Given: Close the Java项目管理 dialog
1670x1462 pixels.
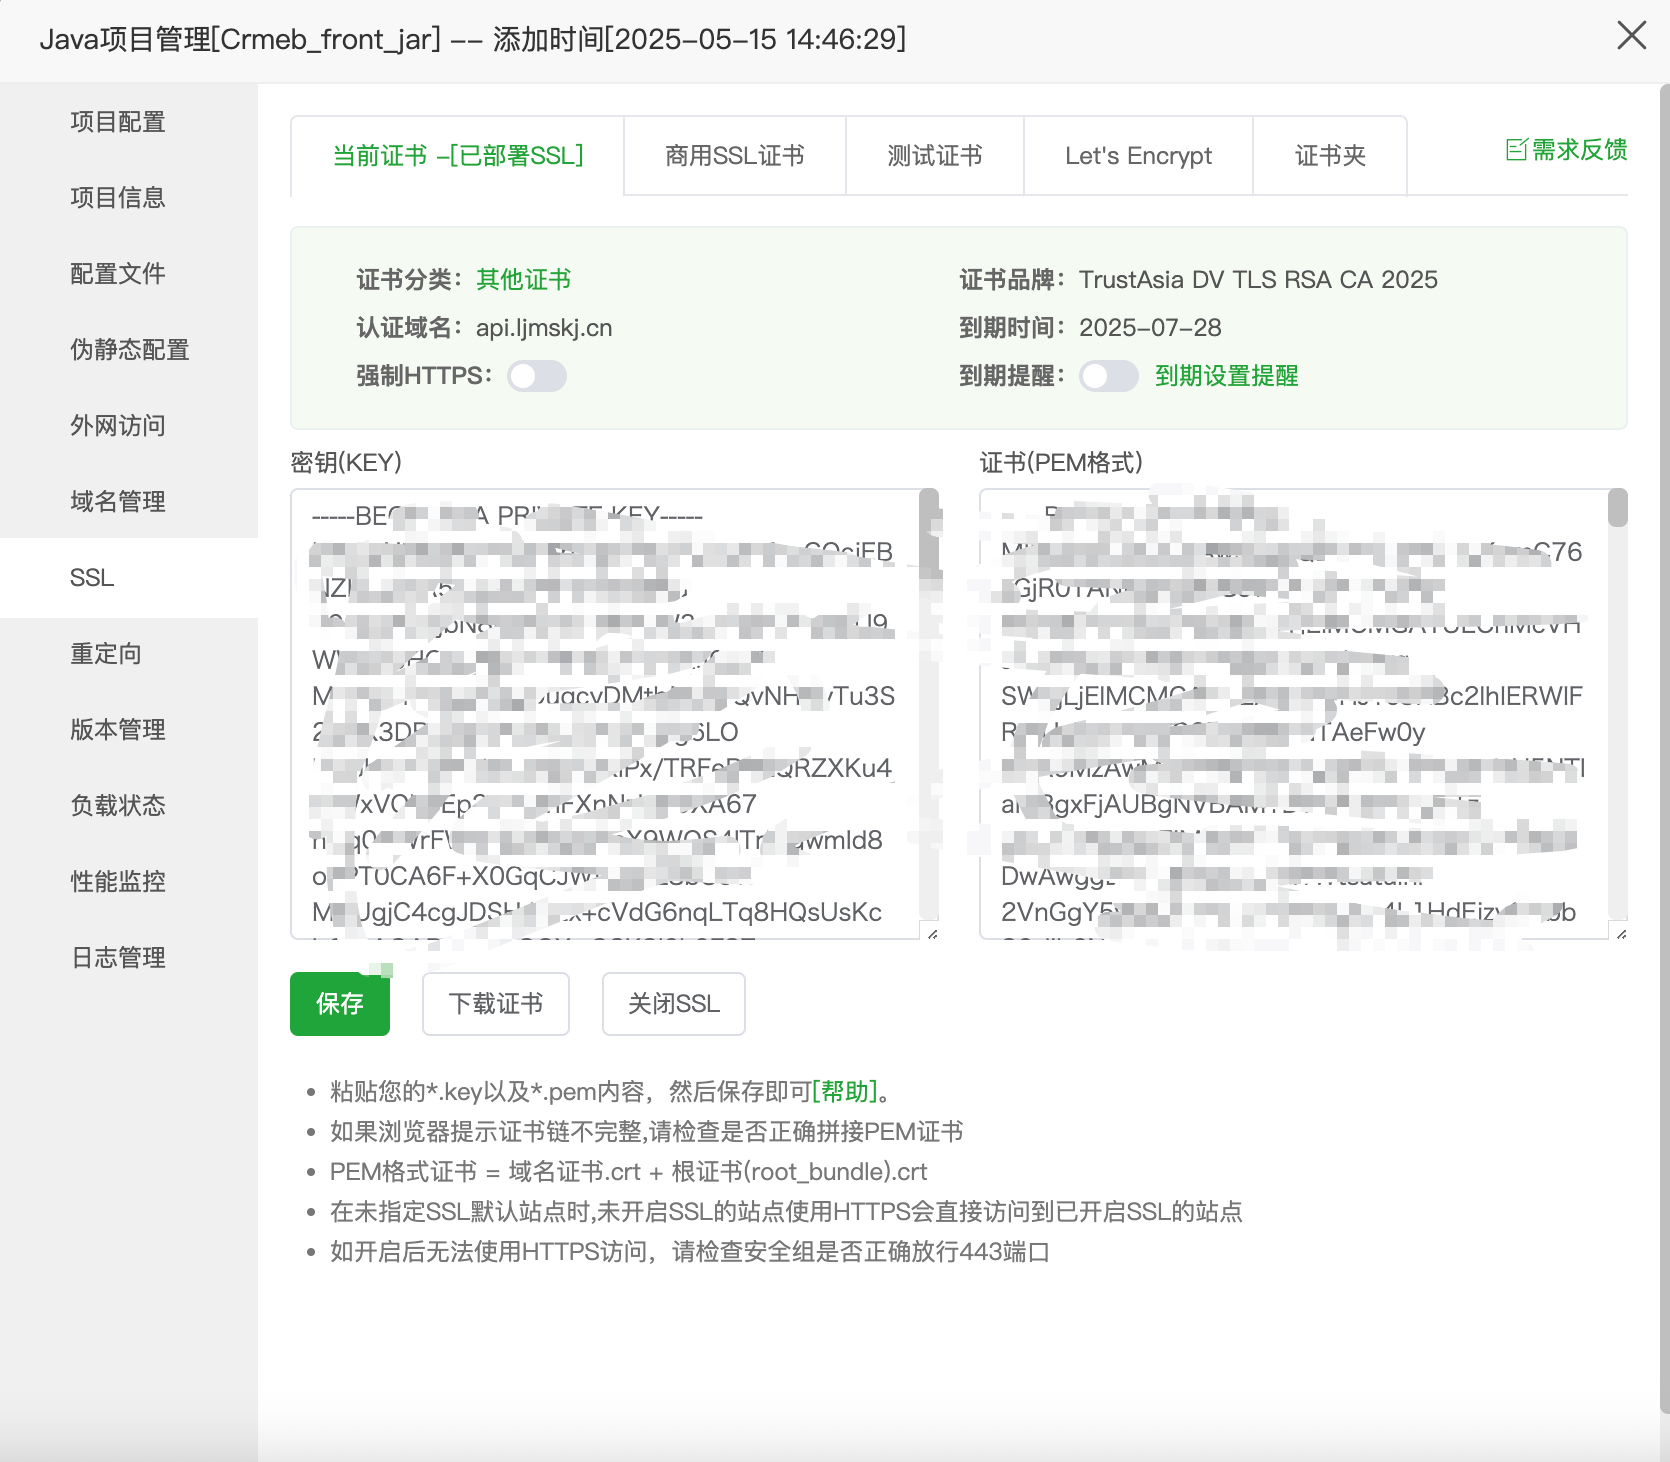Looking at the screenshot, I should (x=1630, y=35).
